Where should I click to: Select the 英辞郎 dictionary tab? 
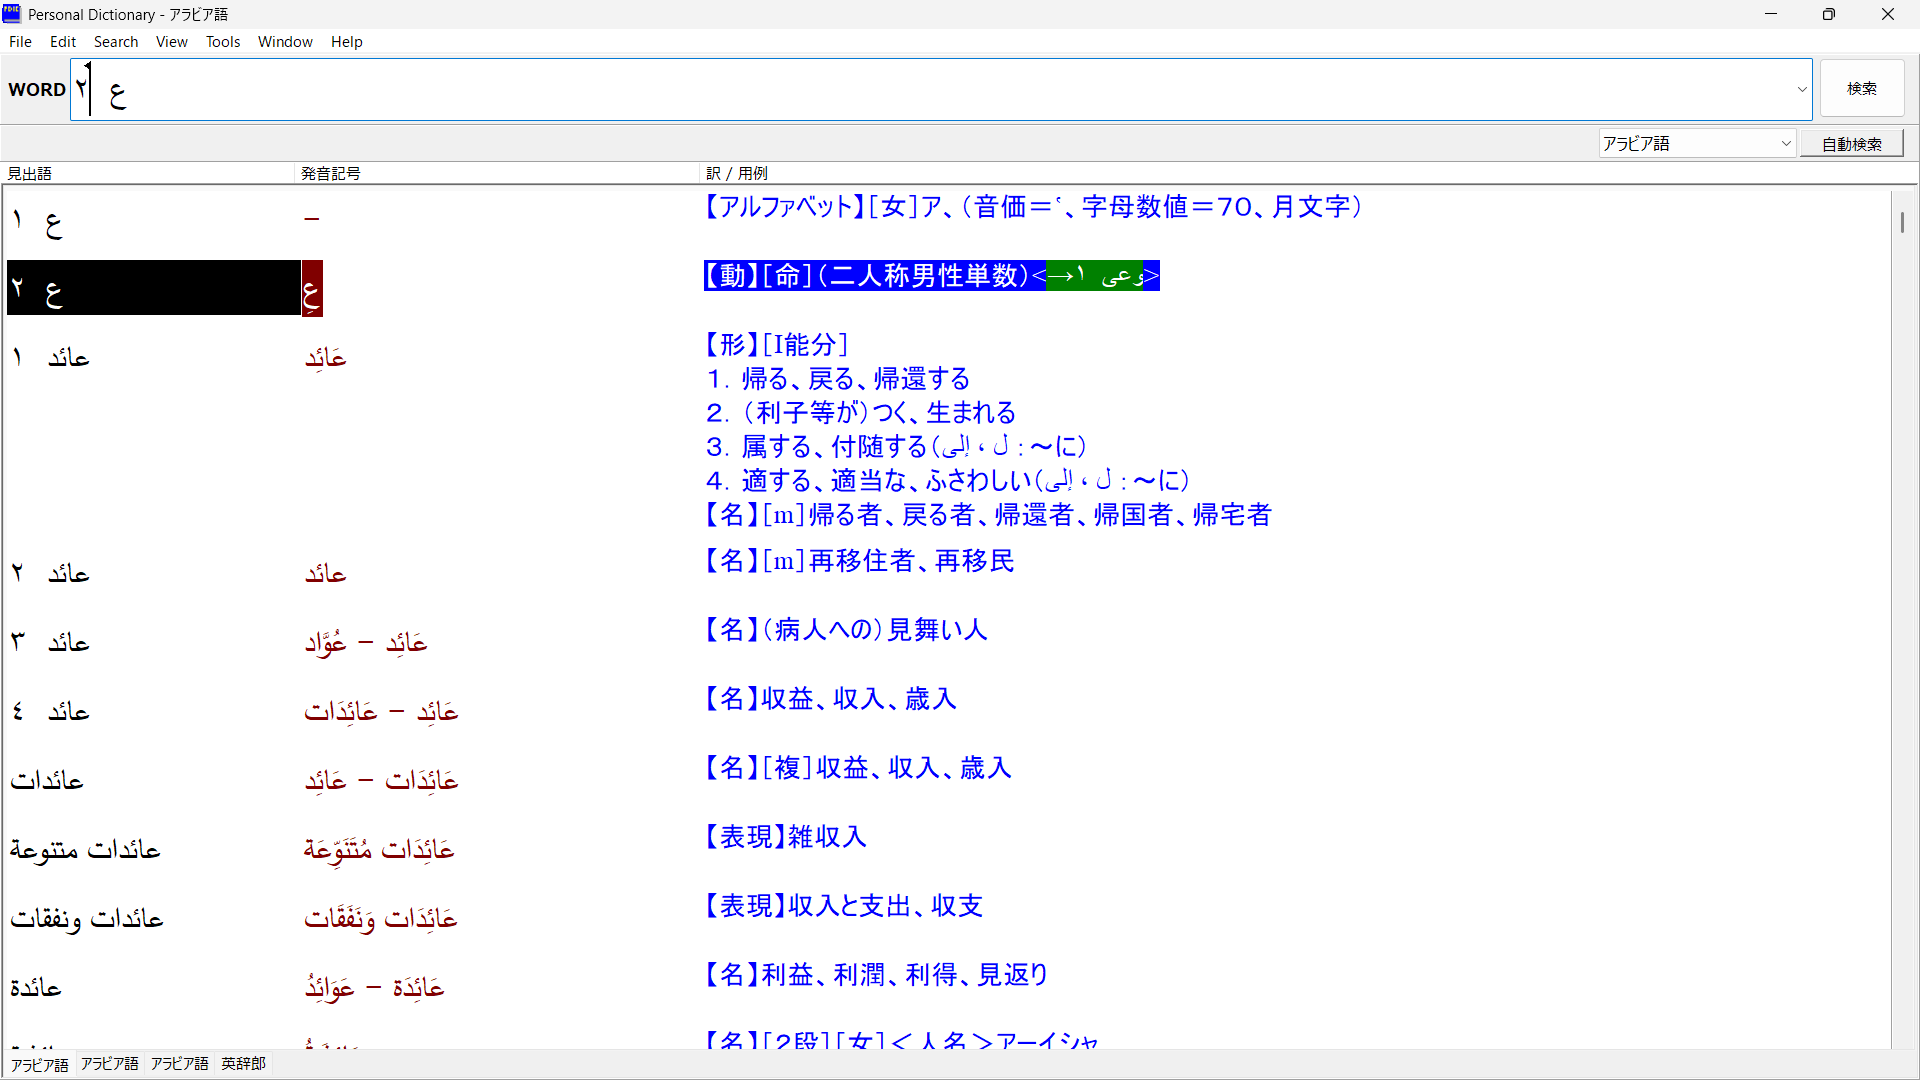[243, 1064]
